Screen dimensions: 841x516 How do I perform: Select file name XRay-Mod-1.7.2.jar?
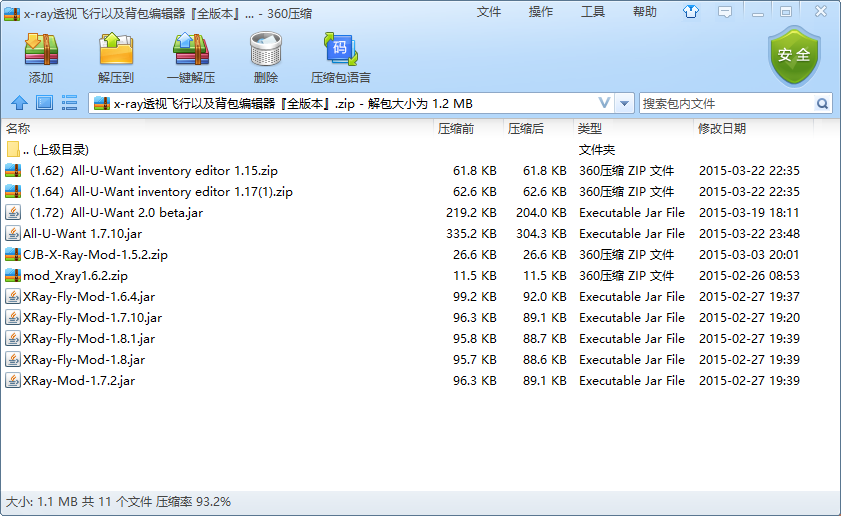pyautogui.click(x=79, y=380)
